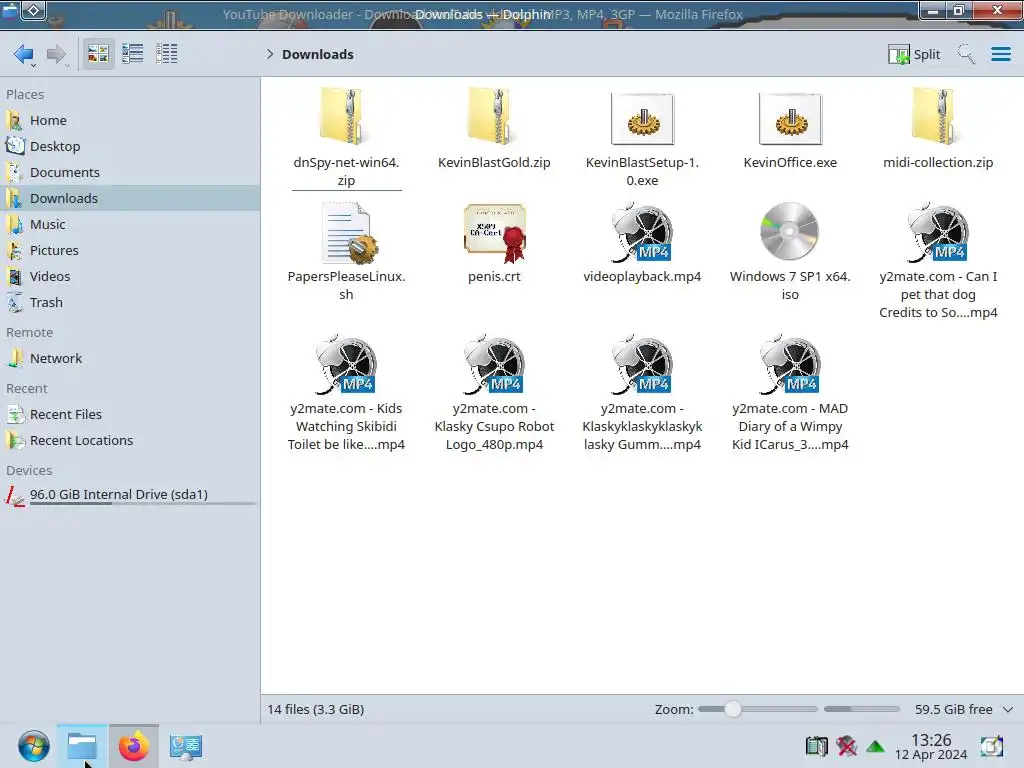
Task: Open Home in Places
Action: pyautogui.click(x=131, y=120)
